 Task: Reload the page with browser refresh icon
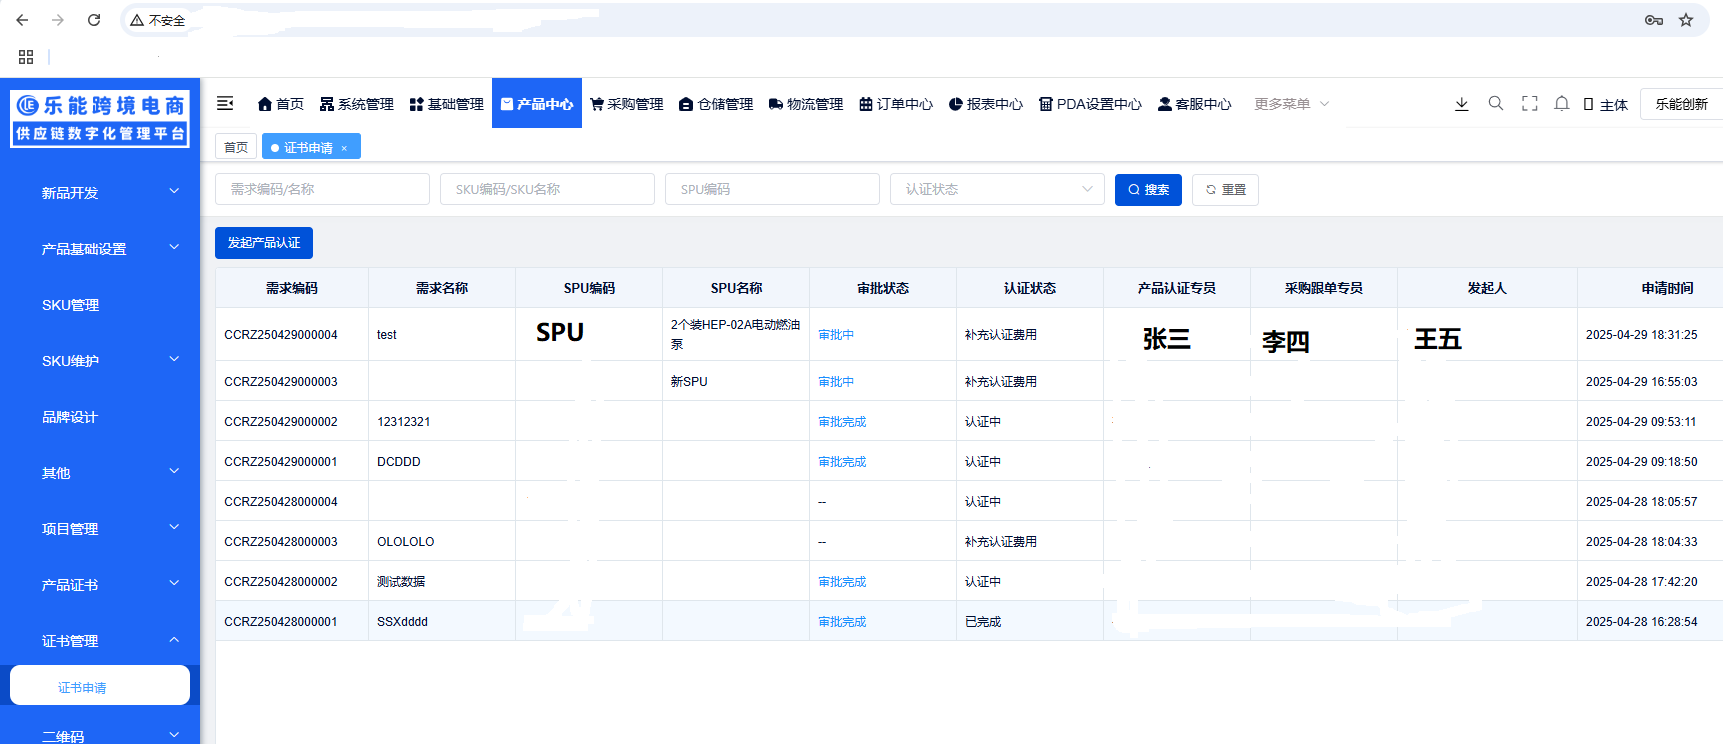pos(94,20)
